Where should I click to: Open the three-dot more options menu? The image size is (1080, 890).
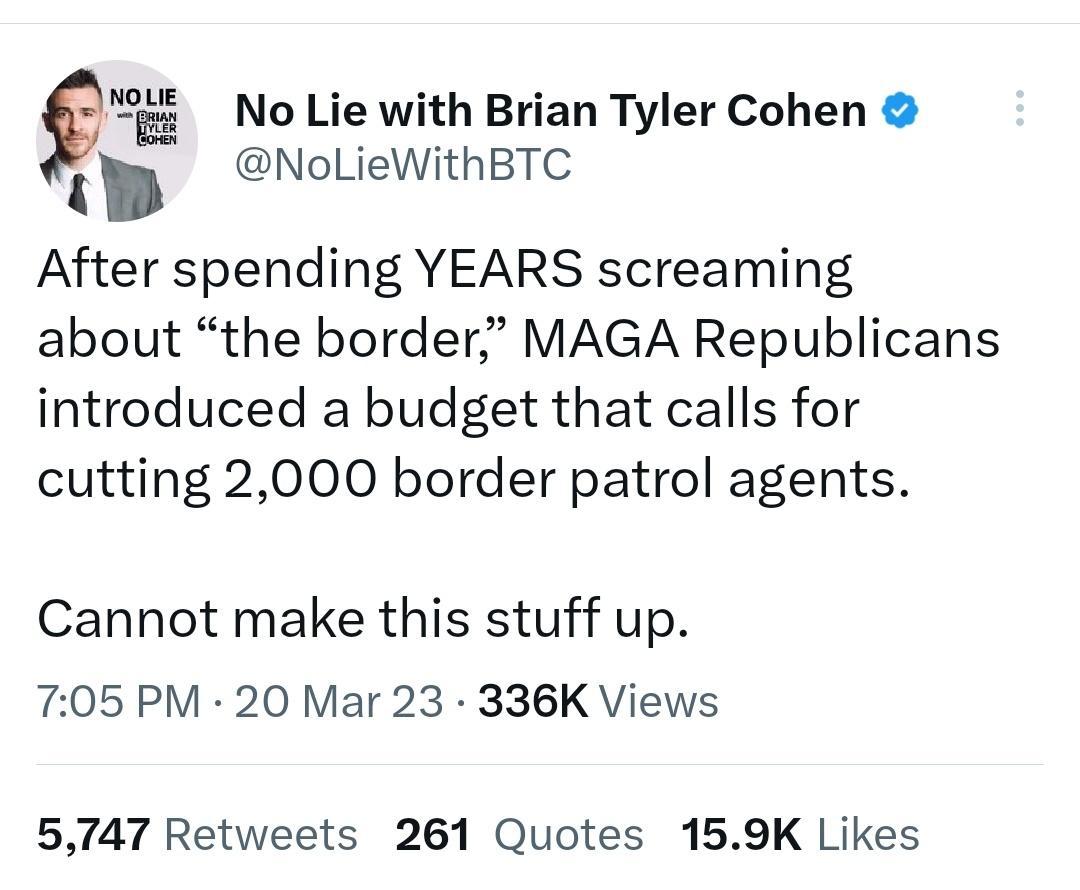[1019, 109]
